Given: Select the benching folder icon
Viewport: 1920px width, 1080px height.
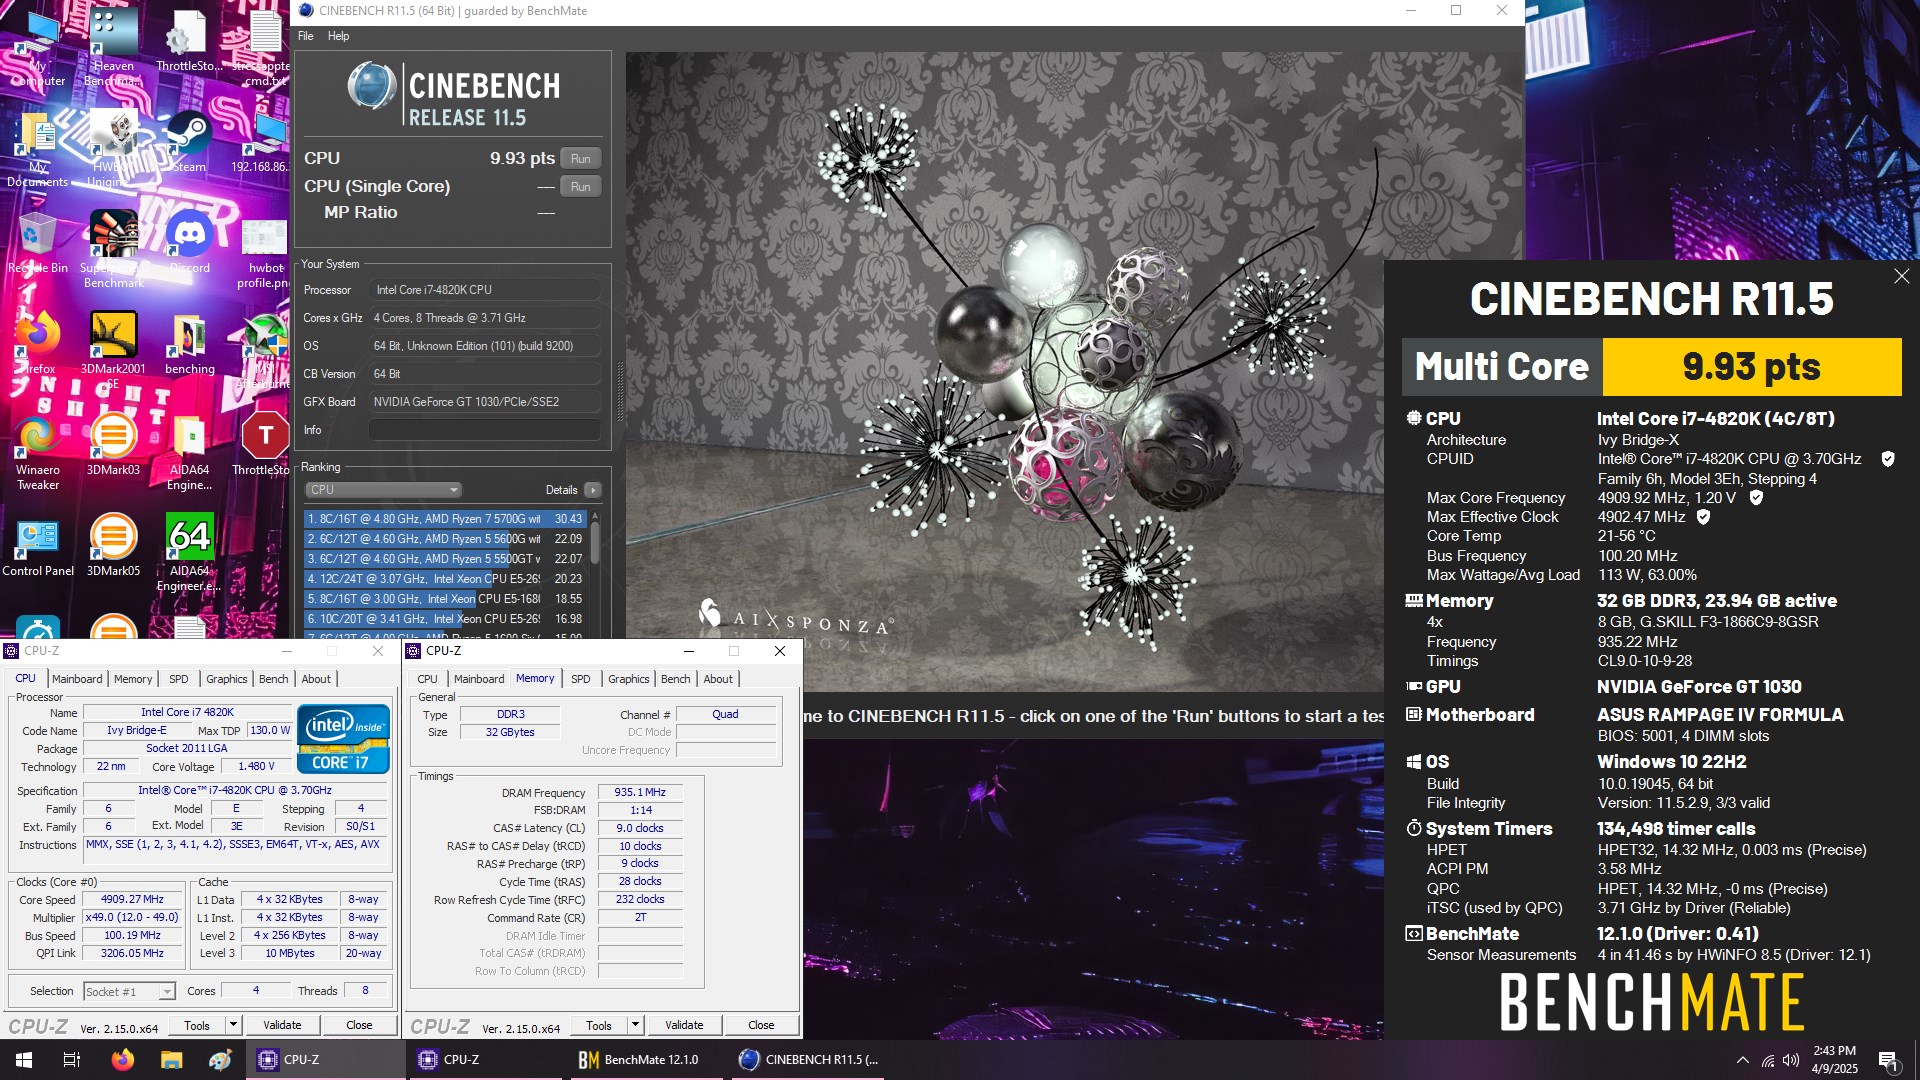Looking at the screenshot, I should click(189, 343).
